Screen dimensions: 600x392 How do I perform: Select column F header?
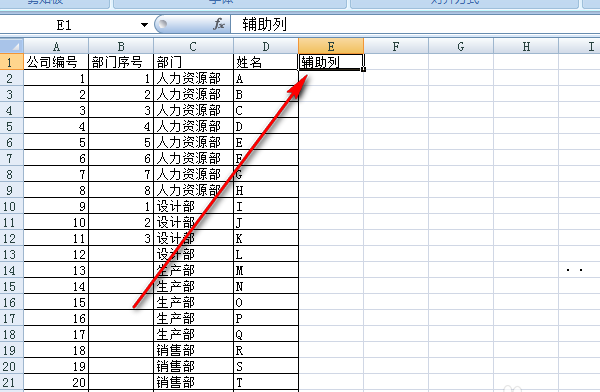coord(396,46)
